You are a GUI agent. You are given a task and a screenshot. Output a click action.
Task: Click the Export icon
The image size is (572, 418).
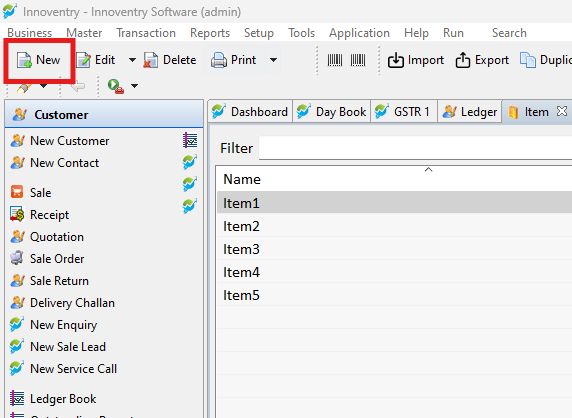coord(463,60)
